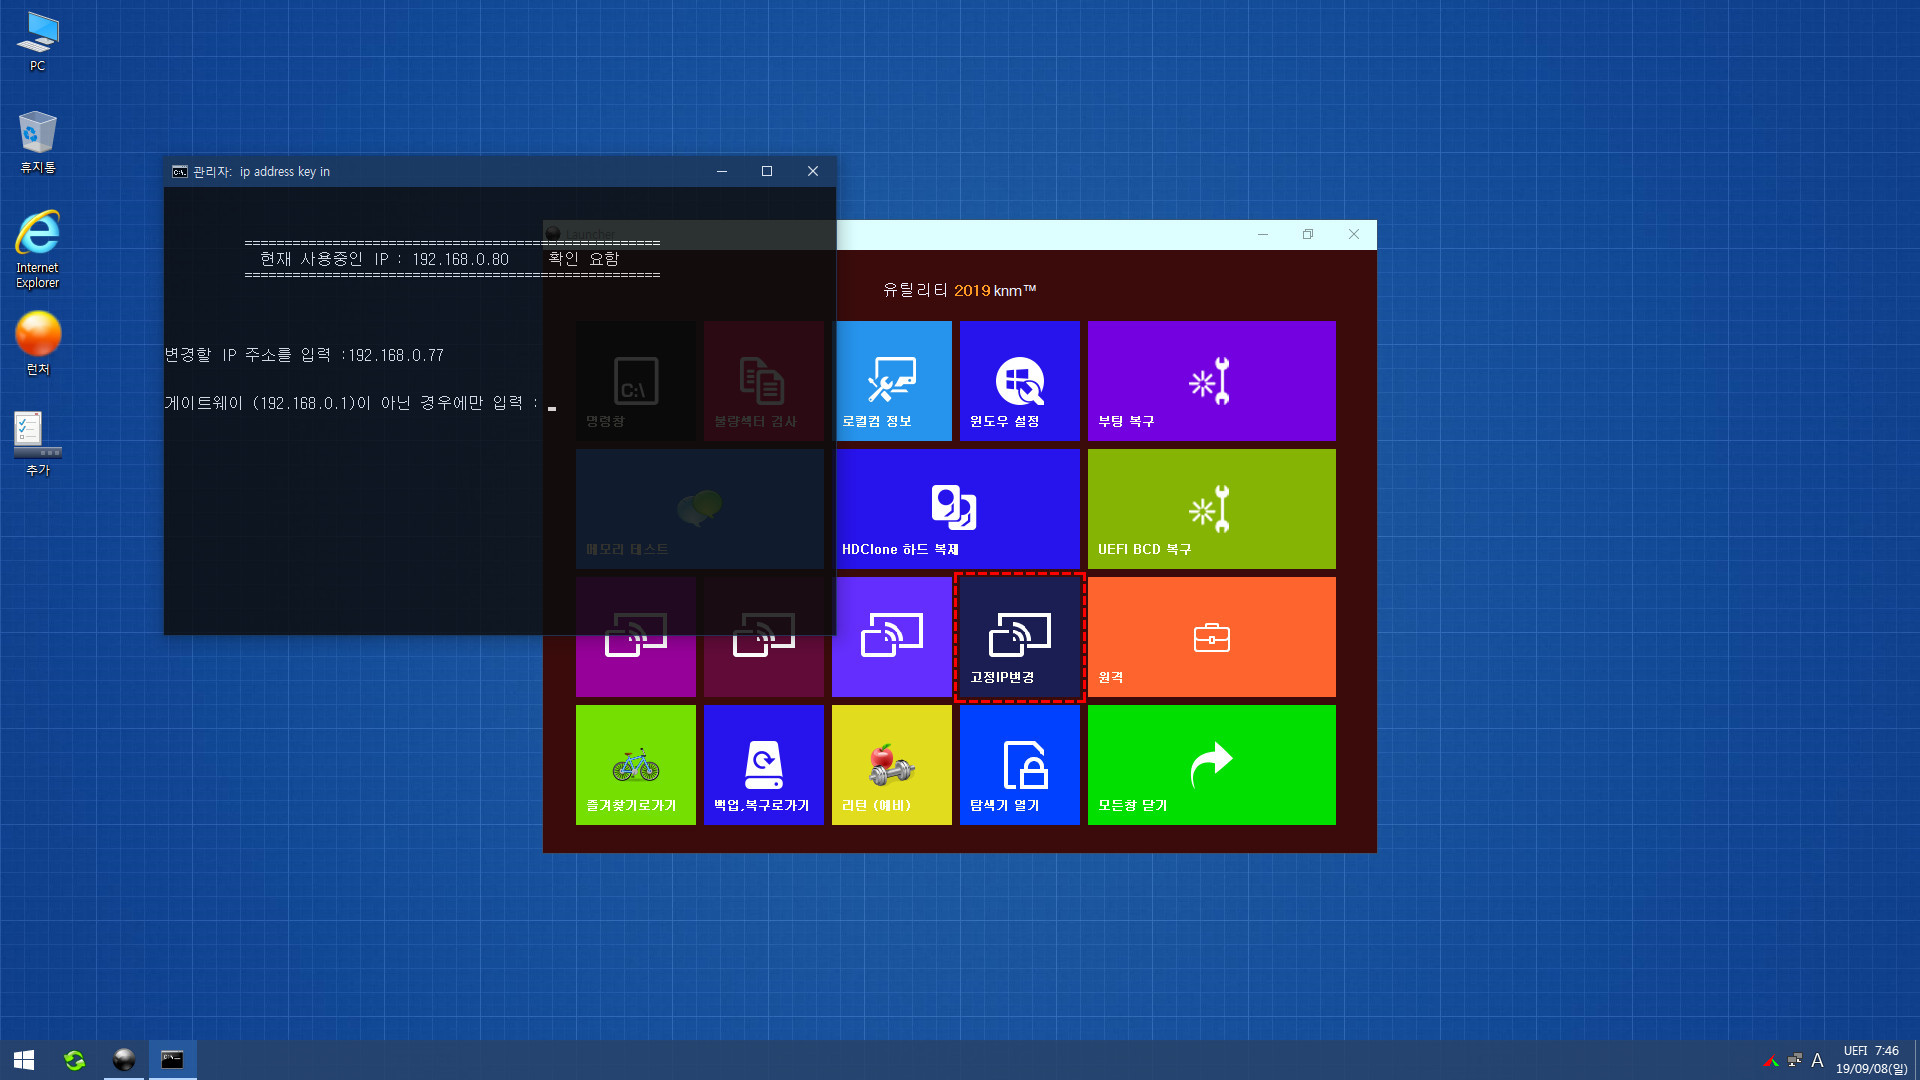The height and width of the screenshot is (1080, 1920).
Task: Open the UEFI BCD 복구 tile
Action: [1212, 509]
